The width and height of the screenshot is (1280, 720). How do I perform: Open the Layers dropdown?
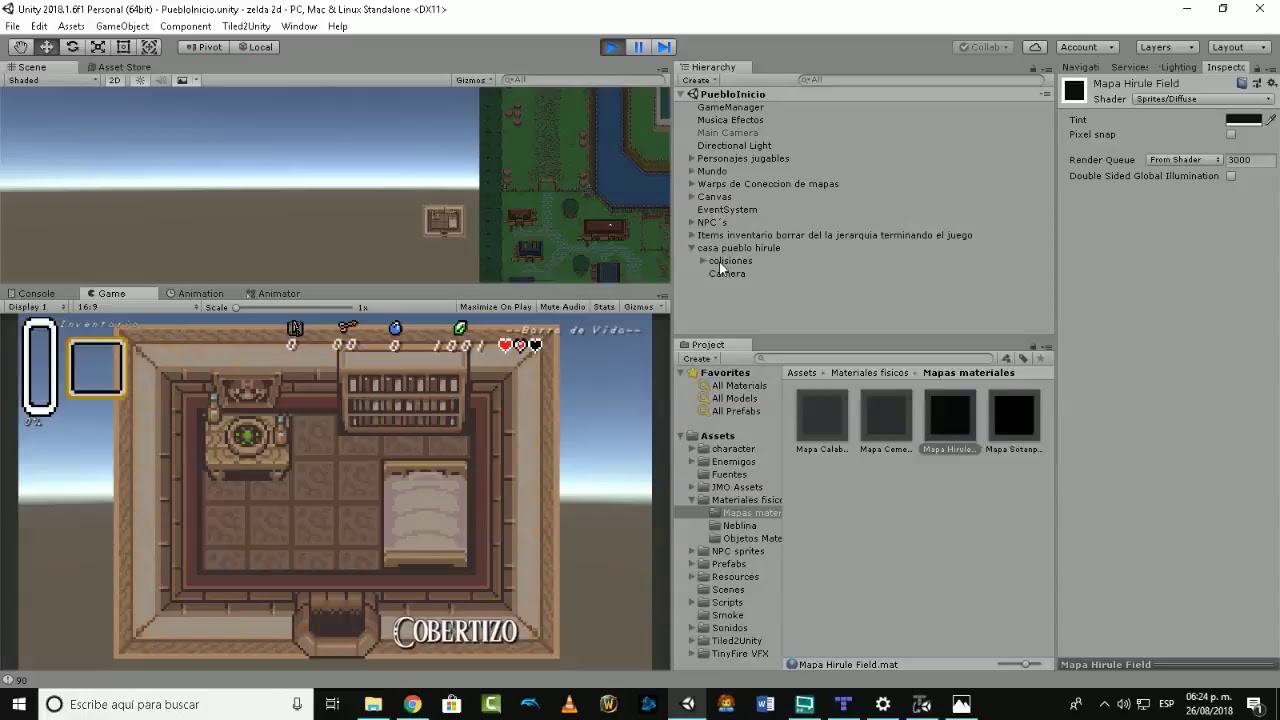(1166, 47)
